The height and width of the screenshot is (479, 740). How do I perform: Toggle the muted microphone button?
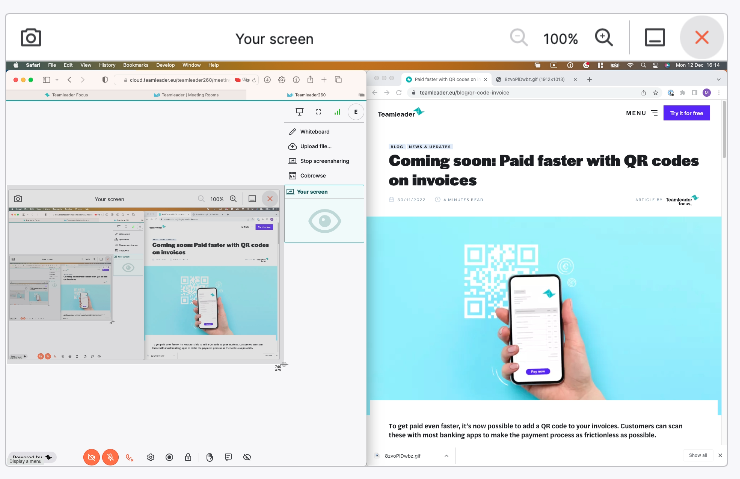(x=110, y=457)
